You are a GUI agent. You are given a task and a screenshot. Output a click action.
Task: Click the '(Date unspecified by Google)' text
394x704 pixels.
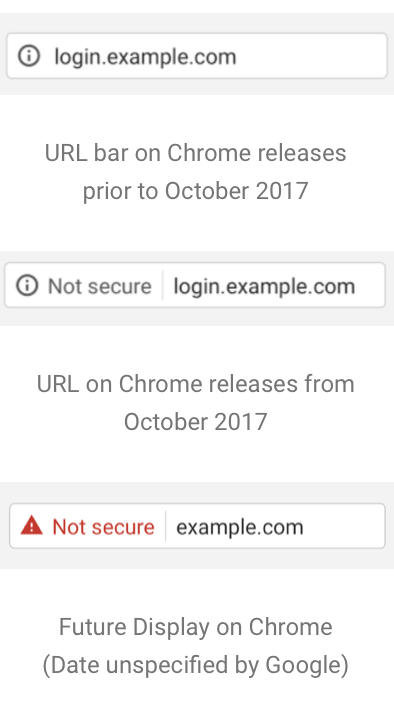point(196,665)
